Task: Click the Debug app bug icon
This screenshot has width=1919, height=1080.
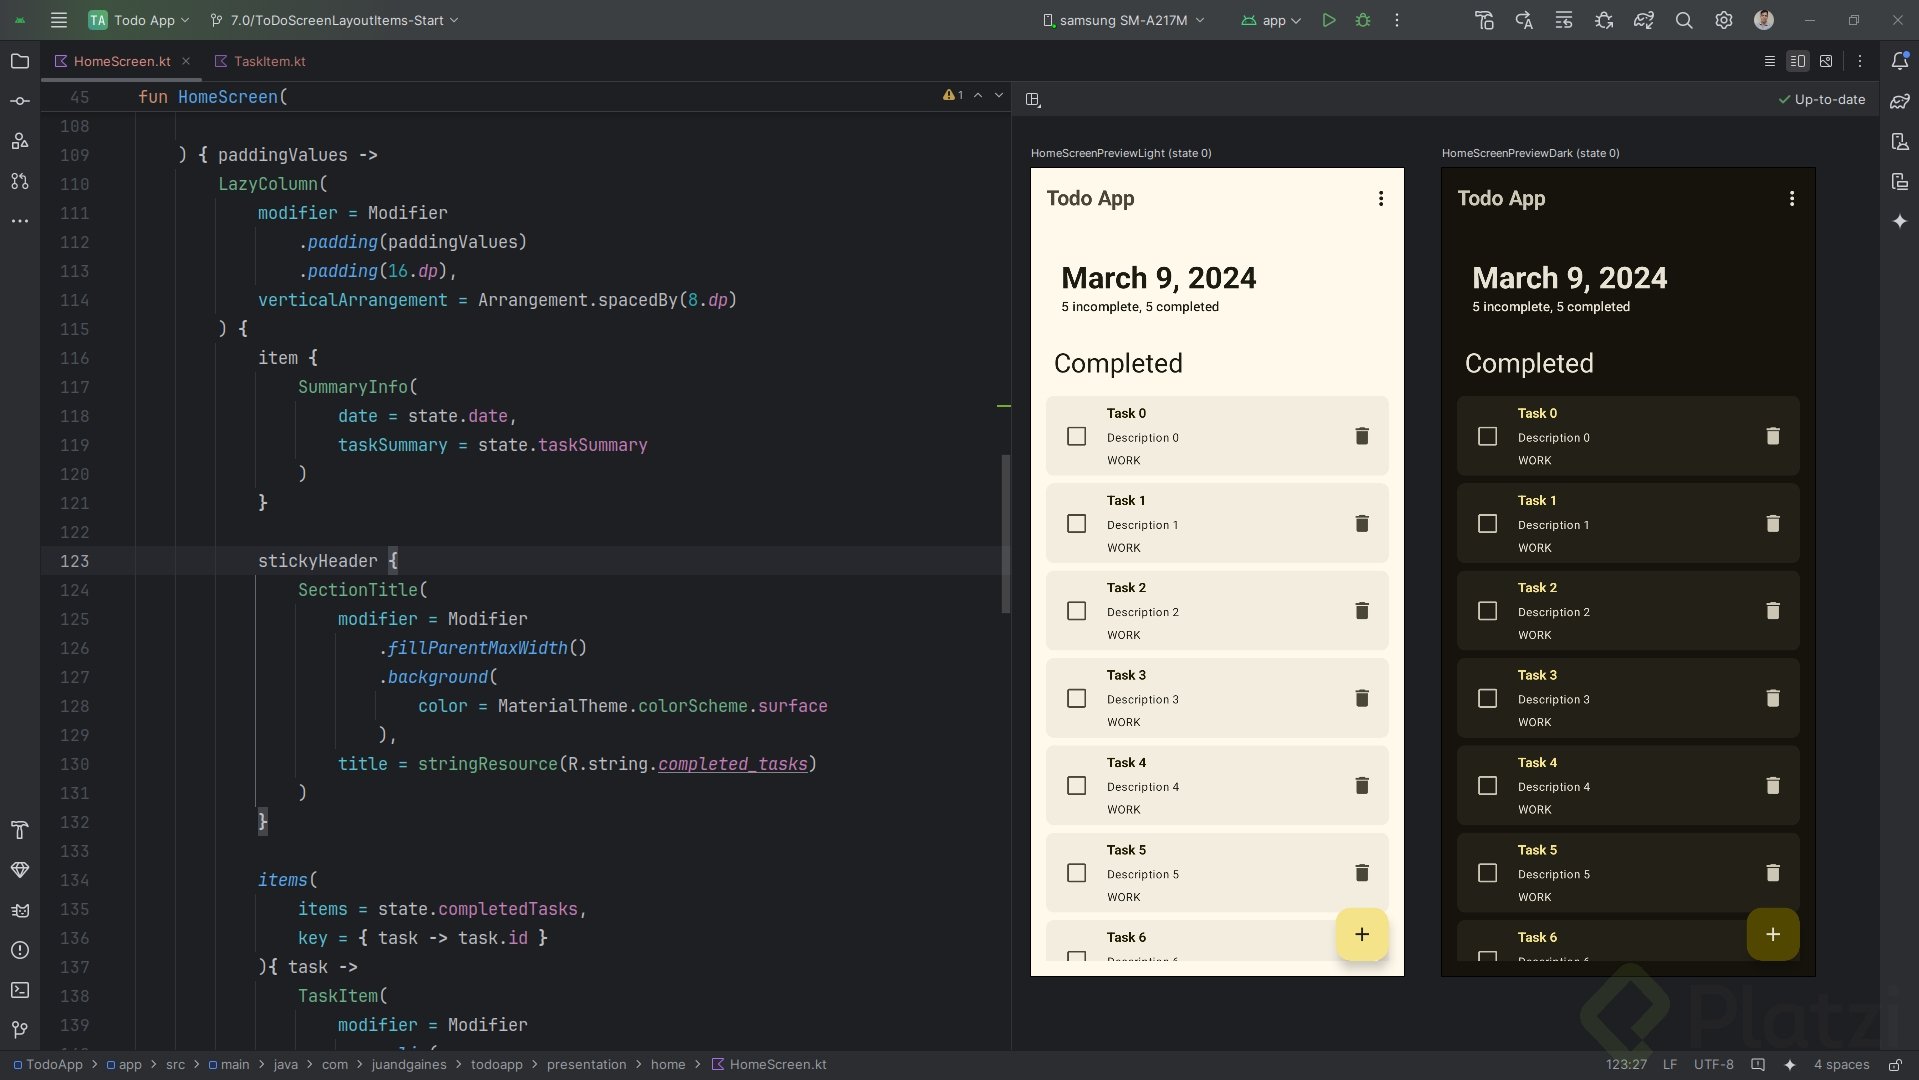Action: point(1363,20)
